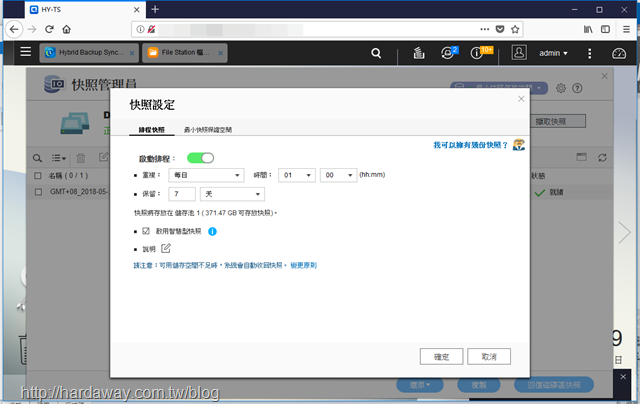Open the list view mode dropdown
The height and width of the screenshot is (404, 640).
tap(59, 158)
